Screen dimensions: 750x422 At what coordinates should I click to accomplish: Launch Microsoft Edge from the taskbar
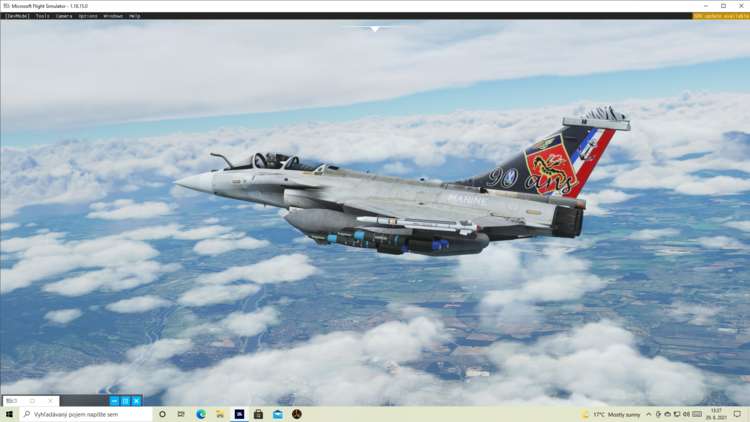201,414
